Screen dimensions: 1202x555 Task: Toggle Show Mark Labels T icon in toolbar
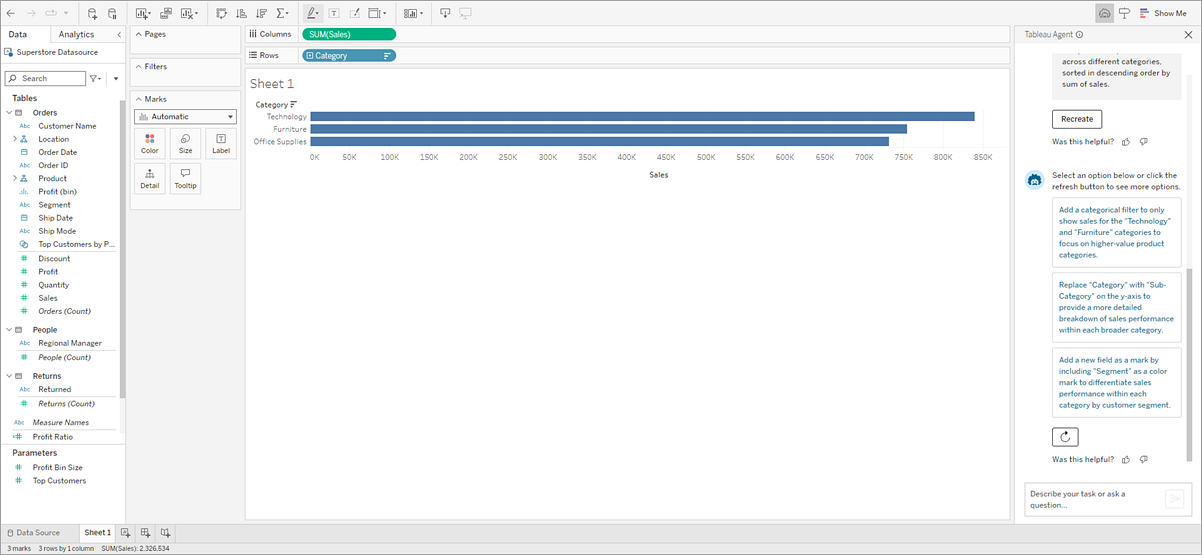point(334,13)
